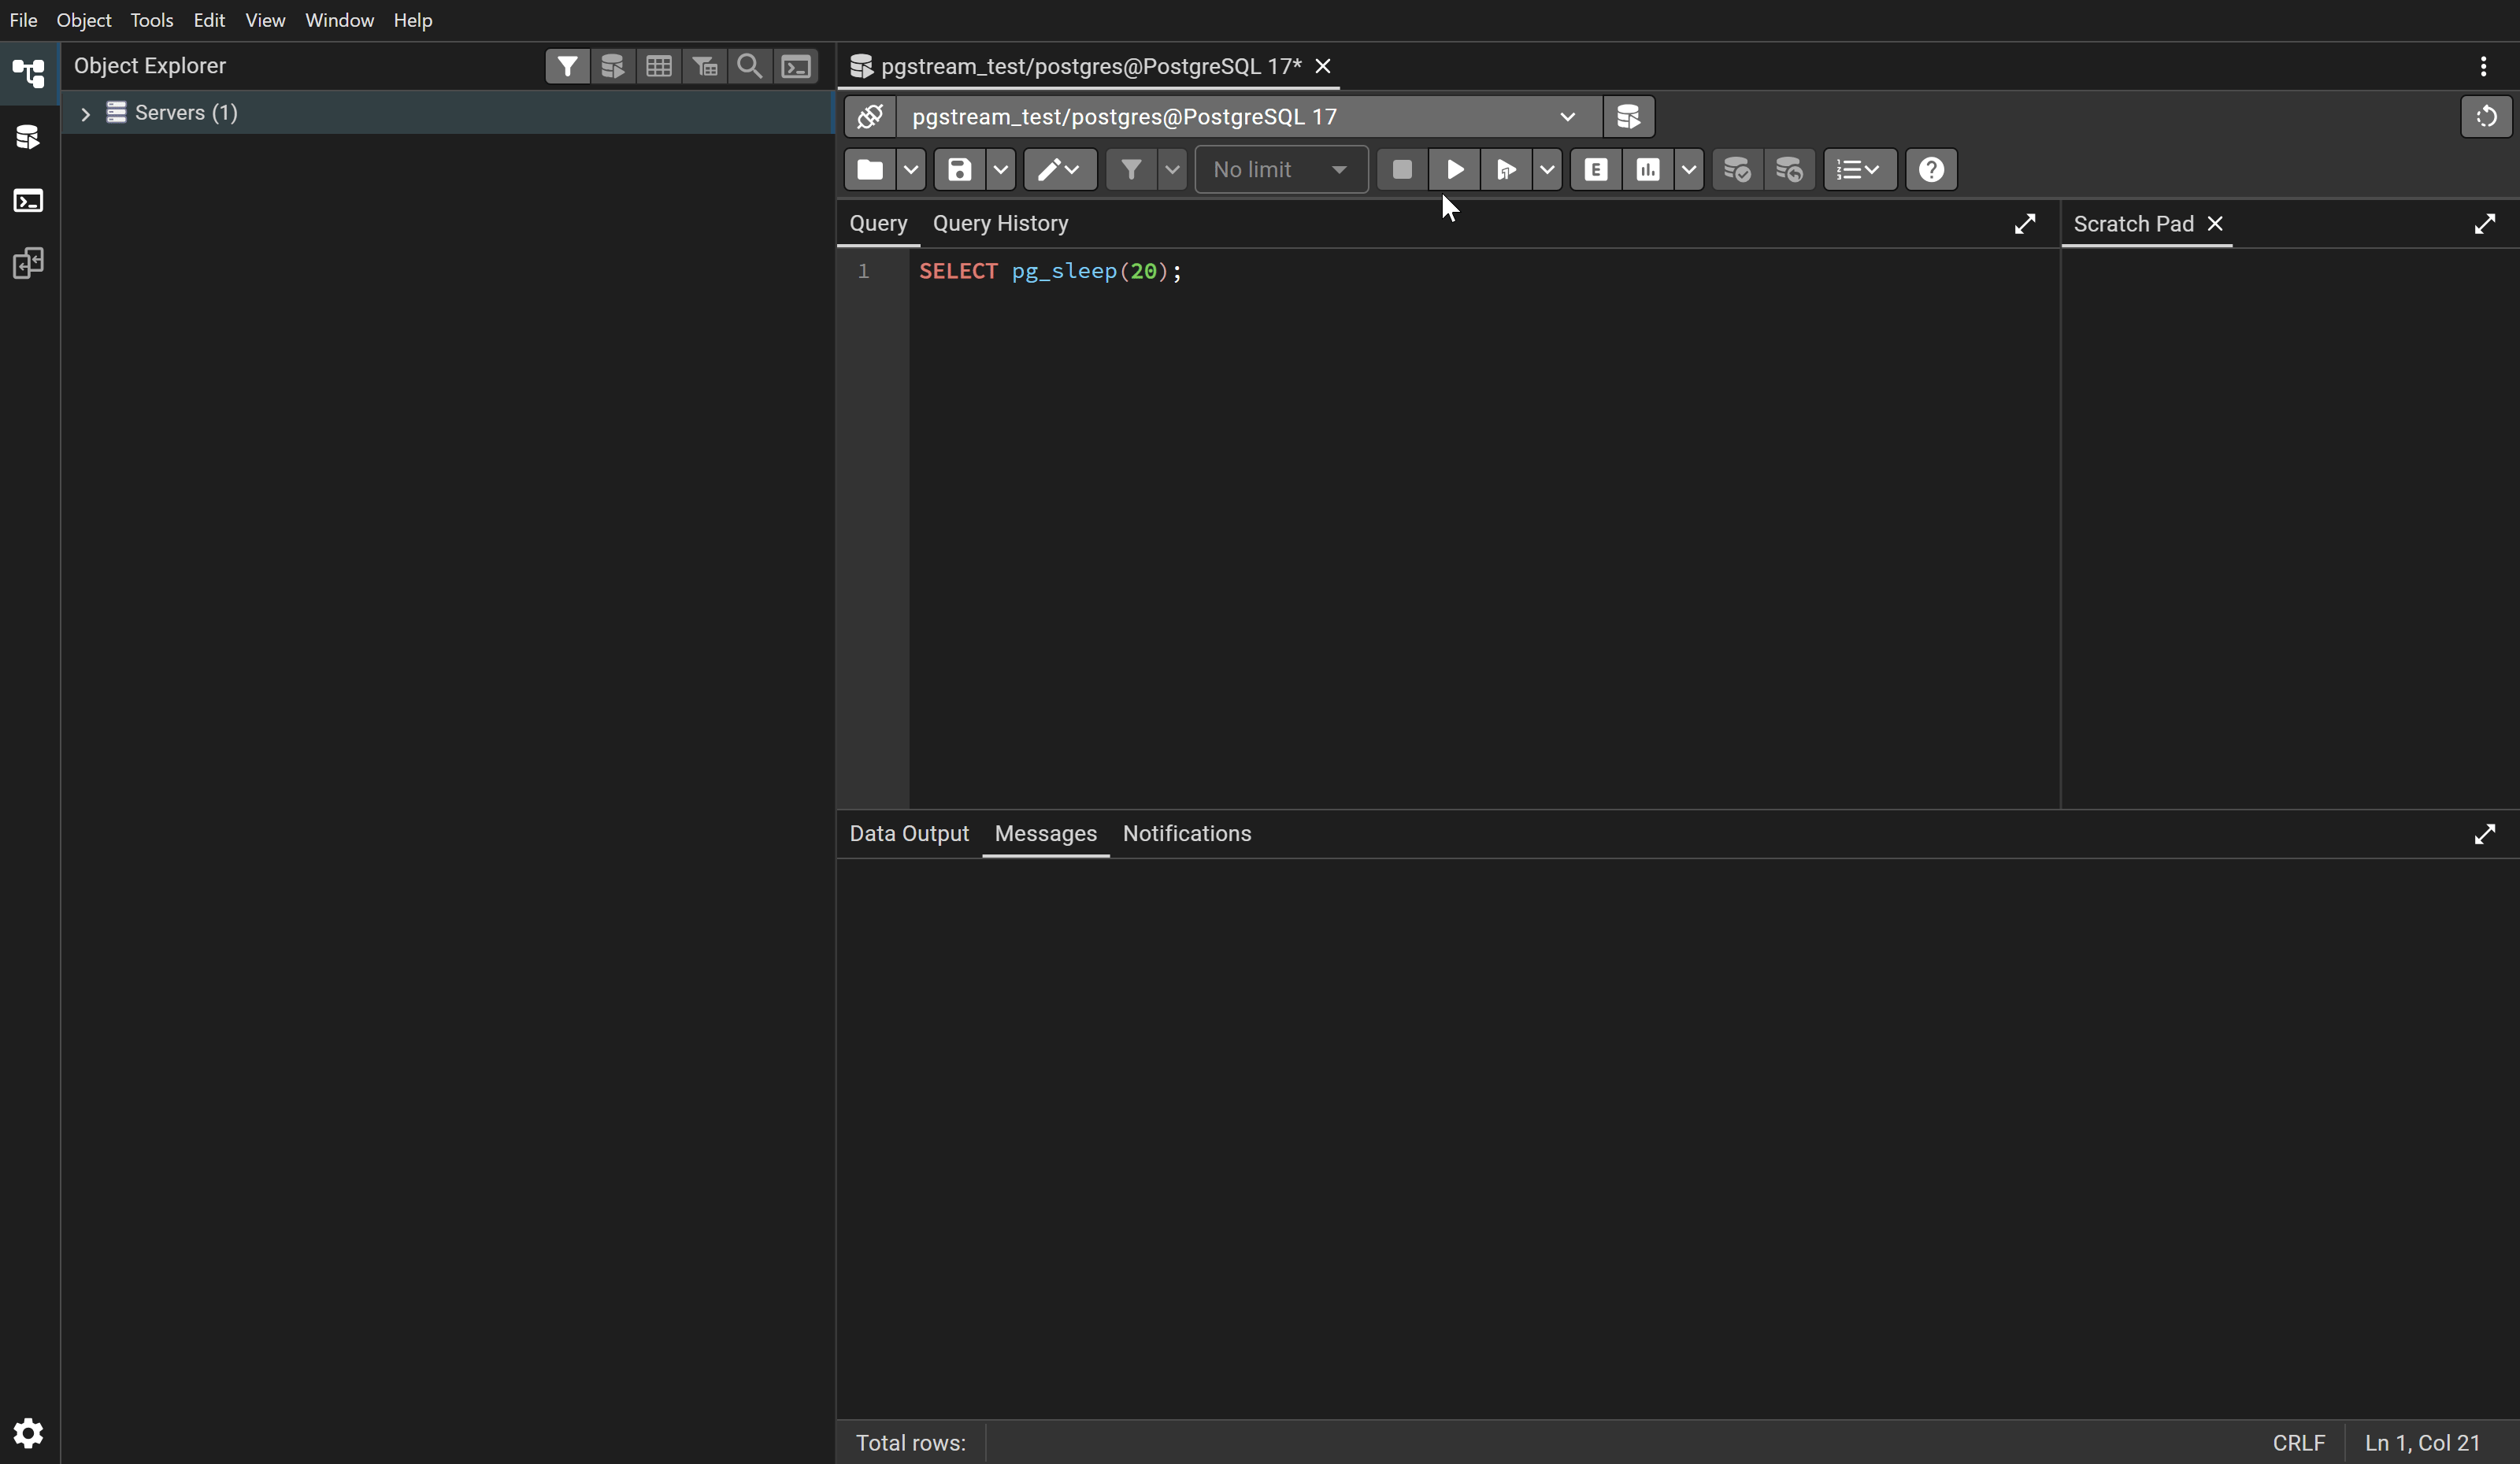The height and width of the screenshot is (1464, 2520).
Task: Execute the script with the play button
Action: 1455,170
